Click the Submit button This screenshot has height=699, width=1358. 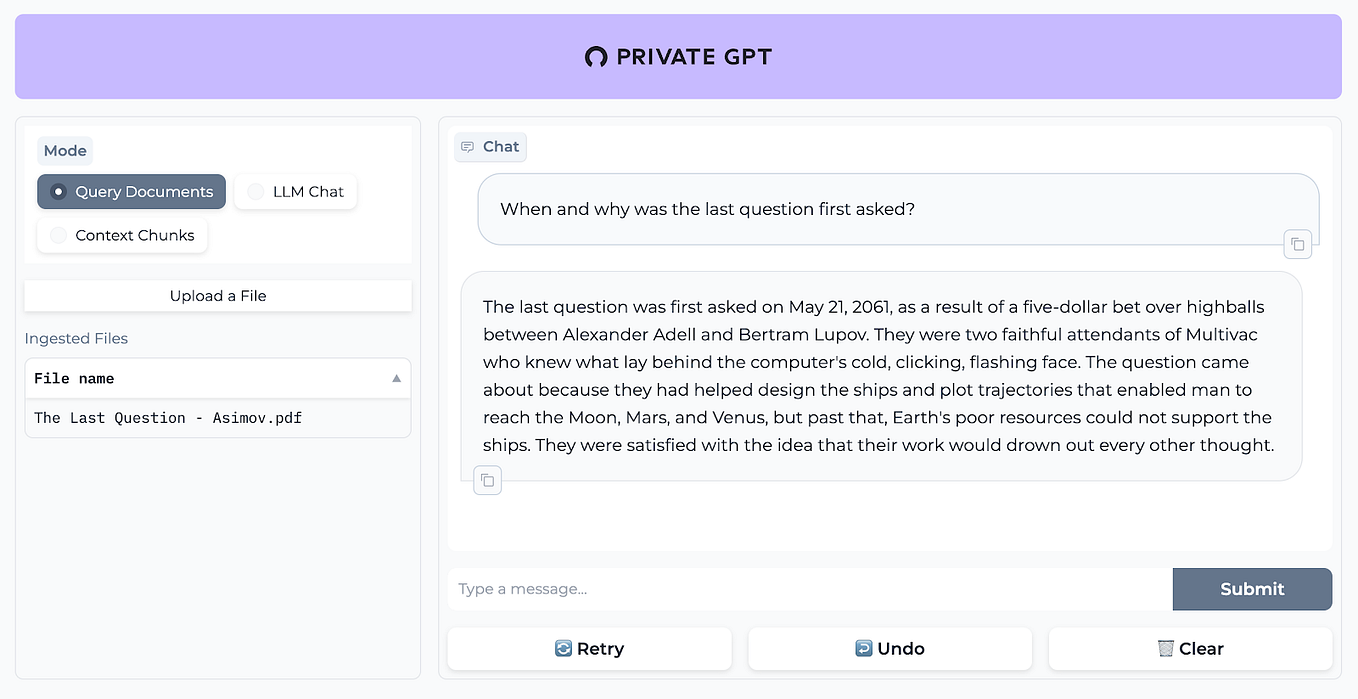pos(1252,589)
